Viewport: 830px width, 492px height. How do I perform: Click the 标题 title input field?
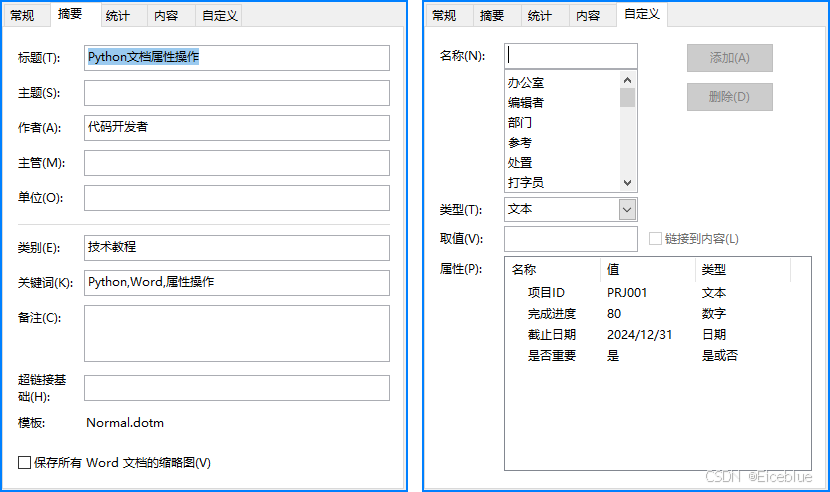(237, 58)
